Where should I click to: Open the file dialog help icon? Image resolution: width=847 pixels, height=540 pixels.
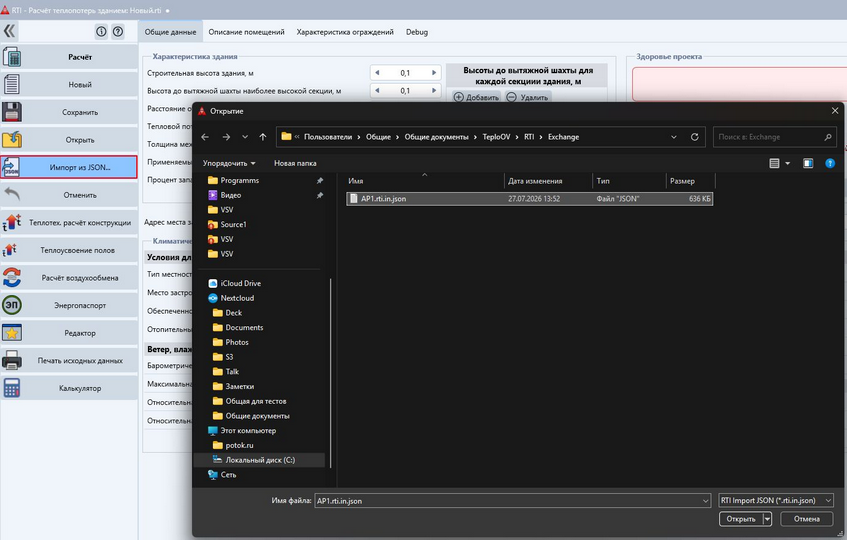(830, 163)
